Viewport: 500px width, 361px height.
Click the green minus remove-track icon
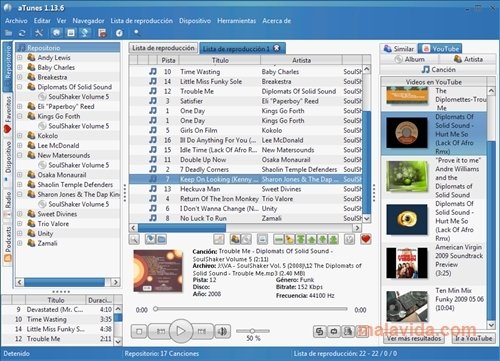pyautogui.click(x=279, y=239)
